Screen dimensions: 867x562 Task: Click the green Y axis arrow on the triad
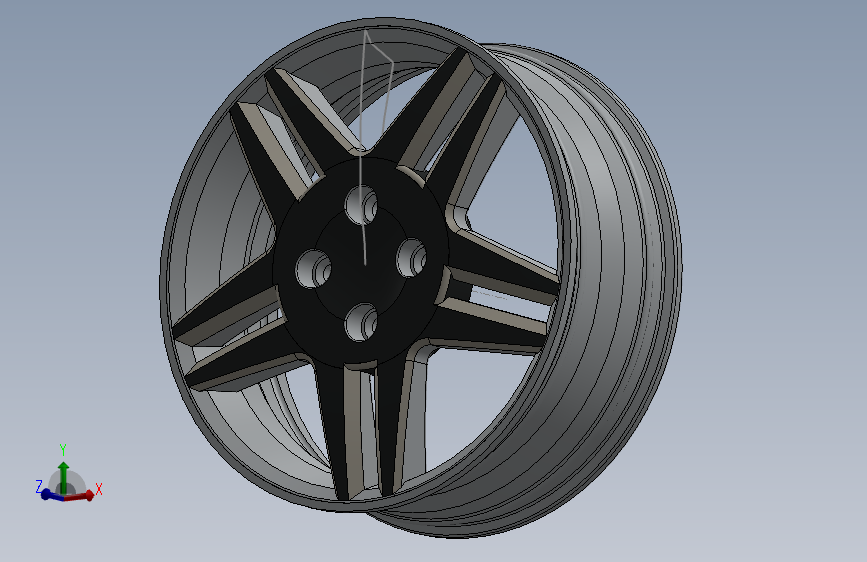63,477
